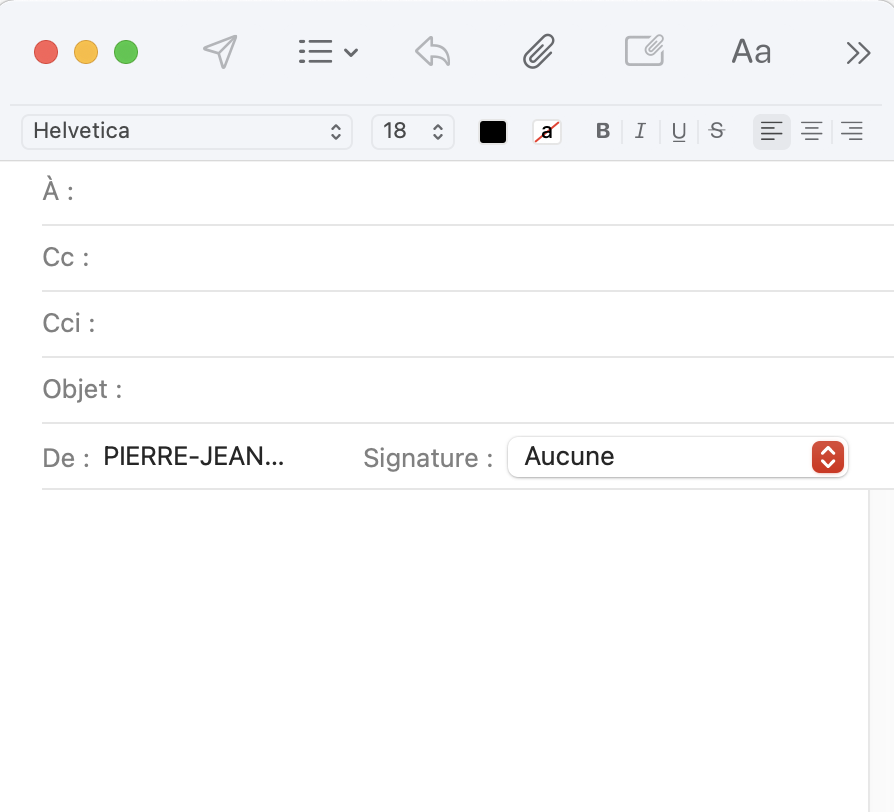894x812 pixels.
Task: Toggle underline formatting
Action: [x=678, y=131]
